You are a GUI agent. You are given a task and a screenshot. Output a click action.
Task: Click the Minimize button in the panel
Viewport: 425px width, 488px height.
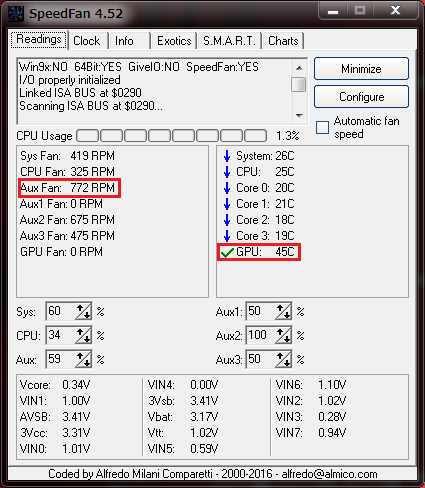tap(361, 69)
